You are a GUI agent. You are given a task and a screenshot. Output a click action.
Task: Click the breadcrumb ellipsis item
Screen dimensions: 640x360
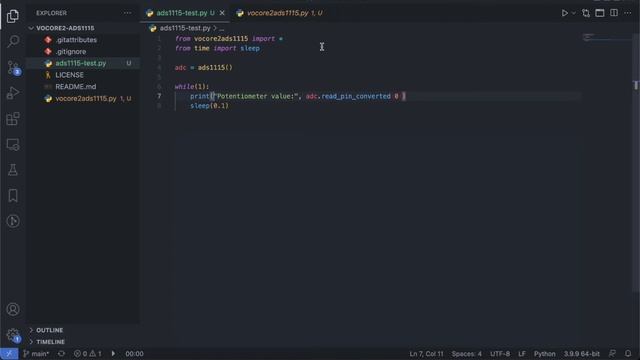pos(222,28)
